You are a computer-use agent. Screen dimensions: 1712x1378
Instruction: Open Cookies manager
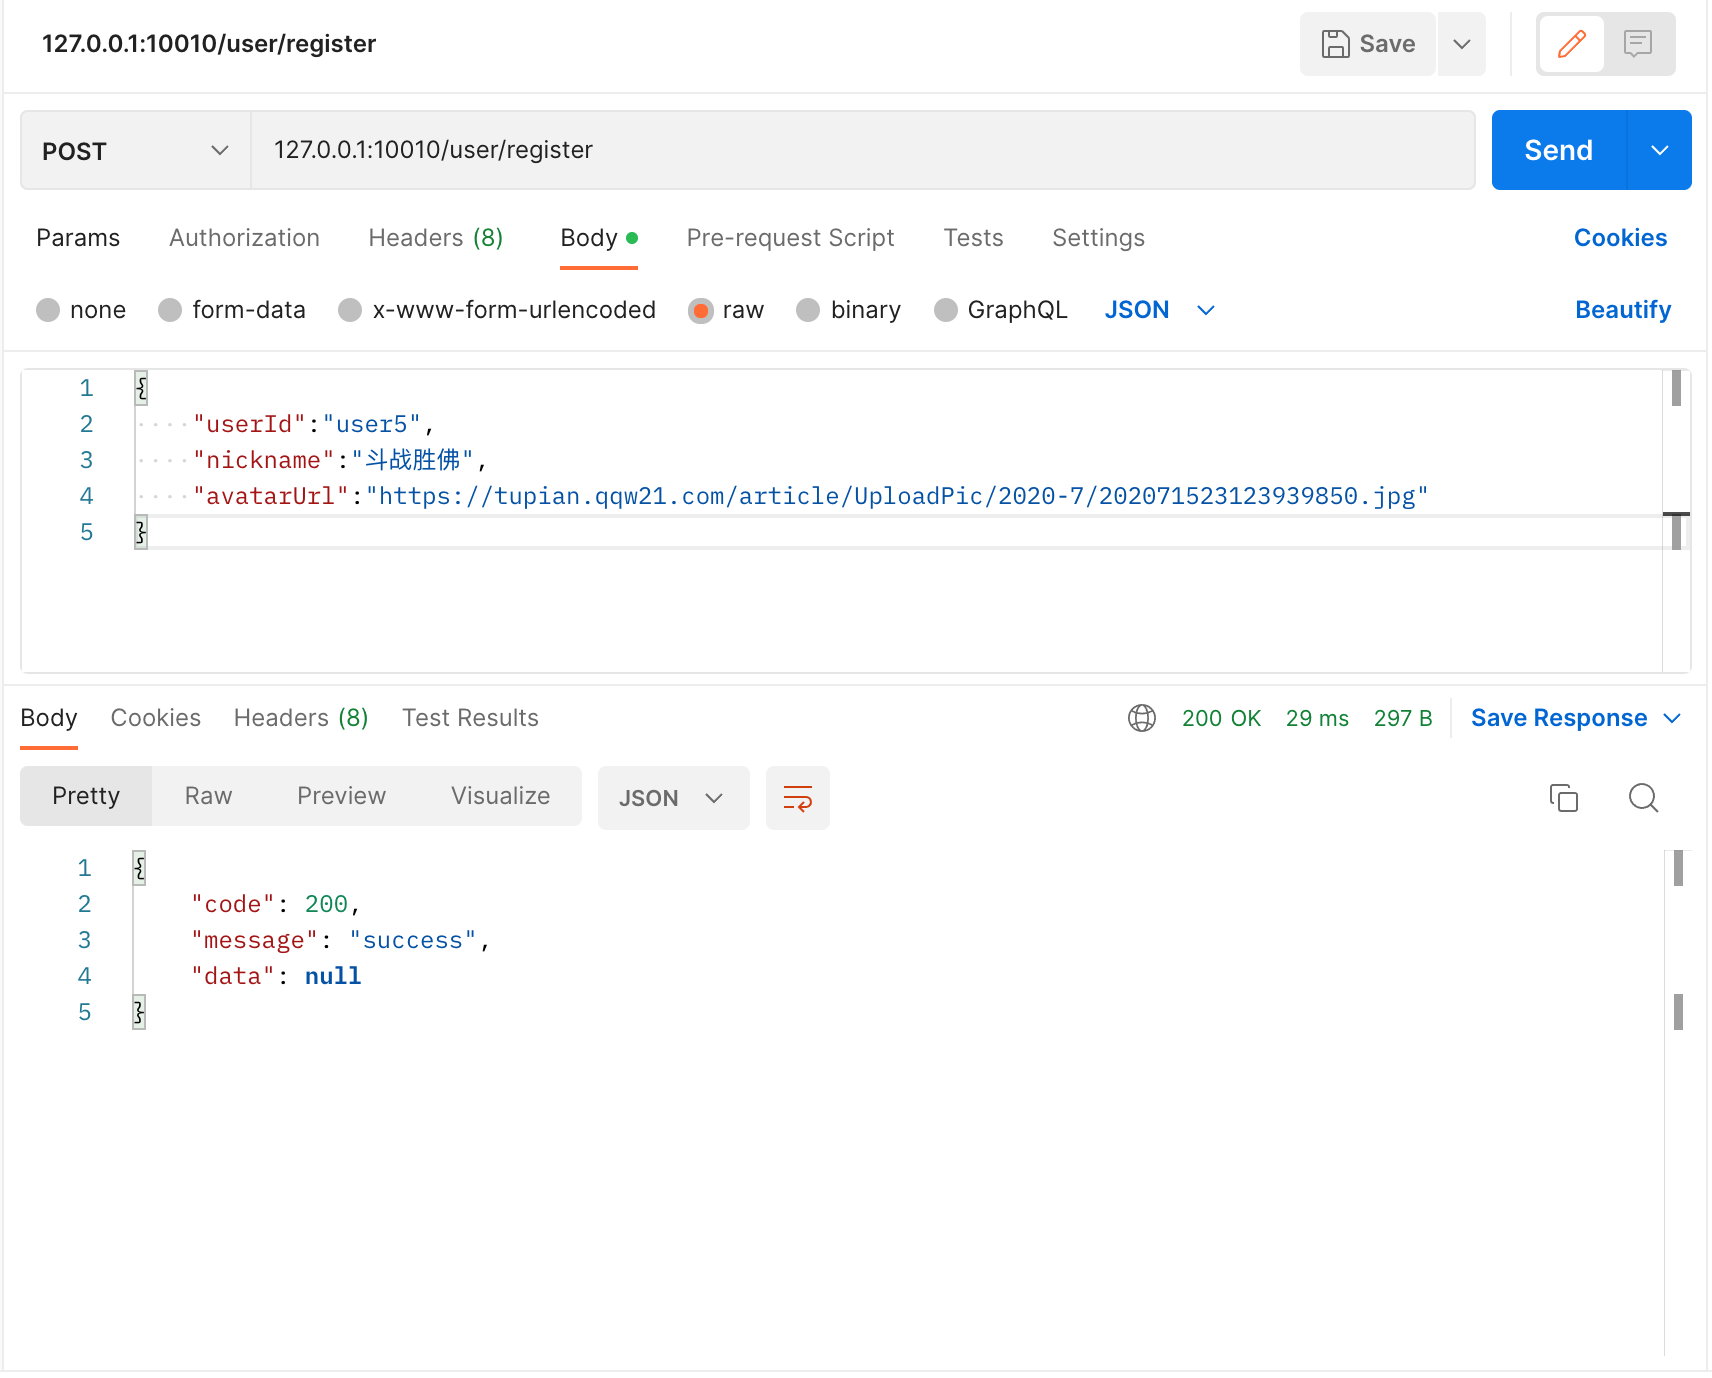click(1620, 238)
